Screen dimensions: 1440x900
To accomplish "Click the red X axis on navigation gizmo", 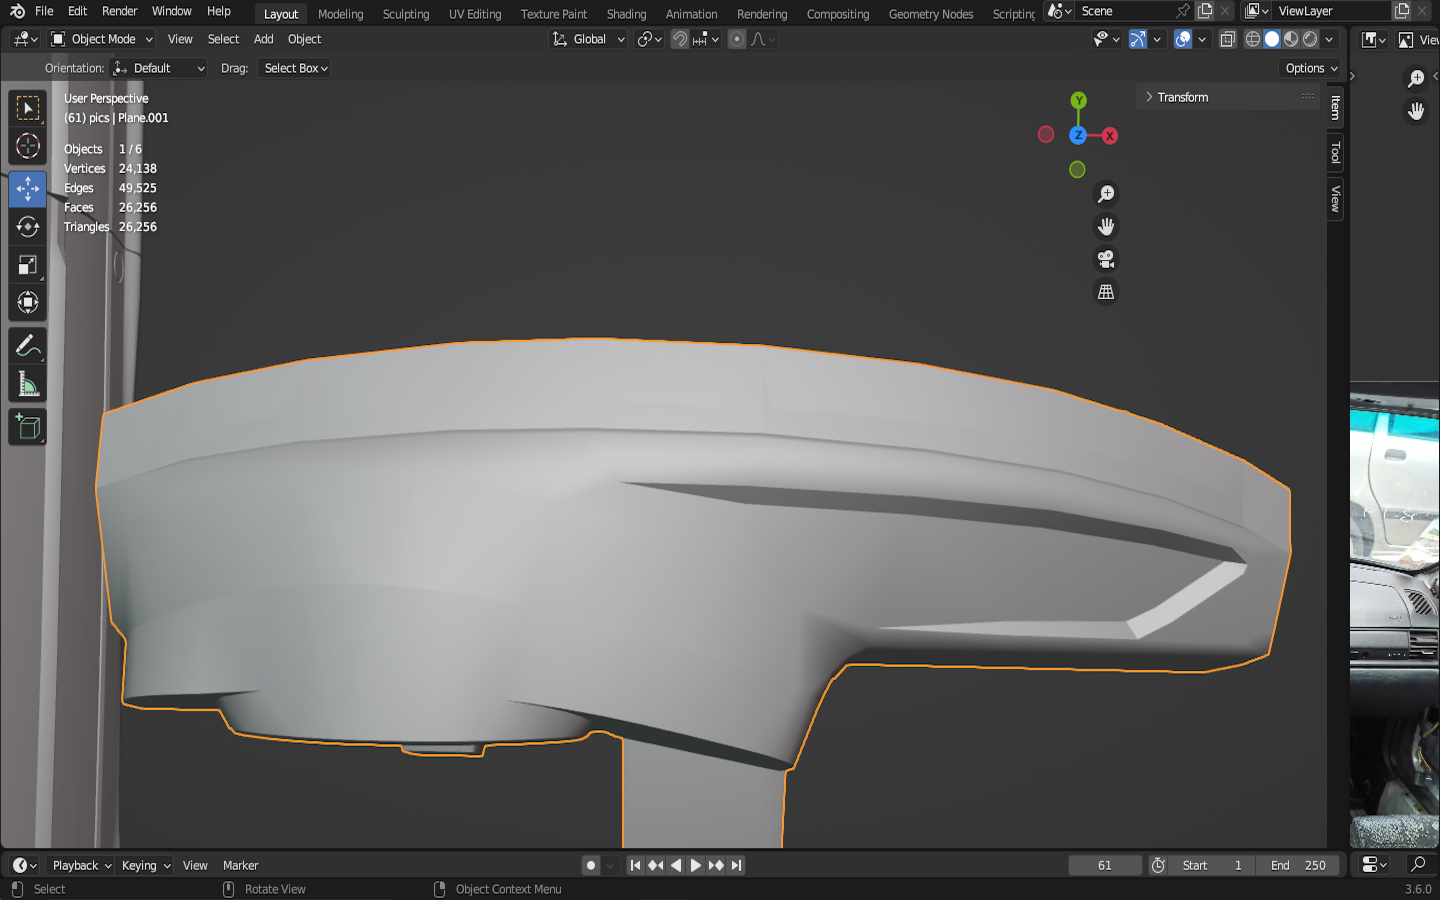I will (1109, 136).
